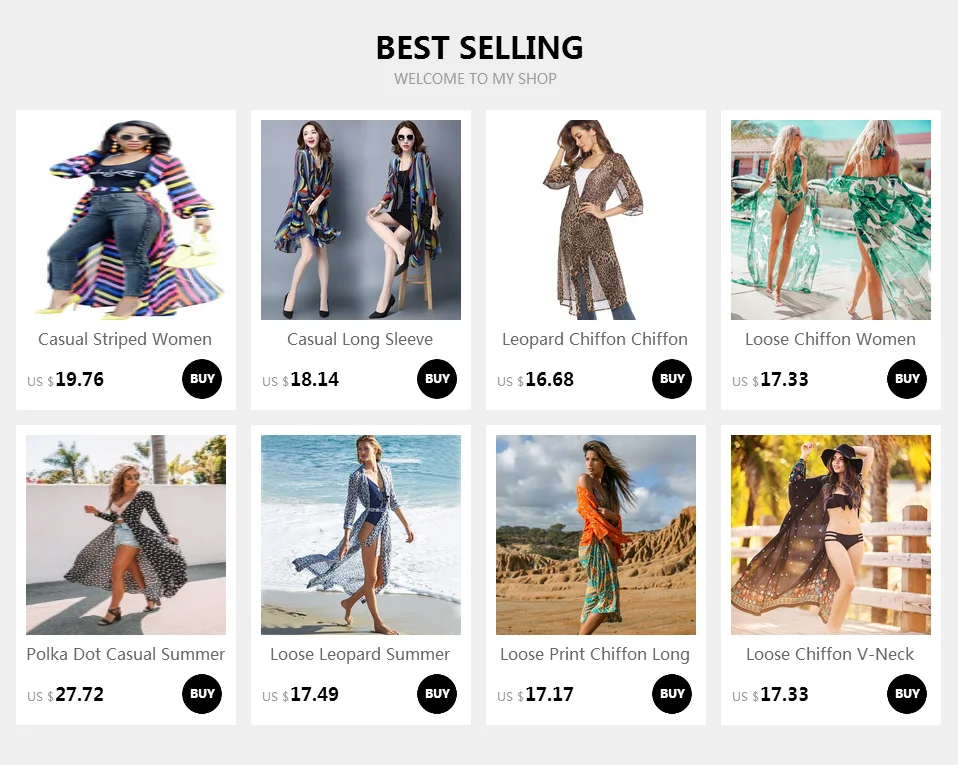Viewport: 958px width, 765px height.
Task: Open the rainbow striped cardigan photo
Action: coord(126,220)
